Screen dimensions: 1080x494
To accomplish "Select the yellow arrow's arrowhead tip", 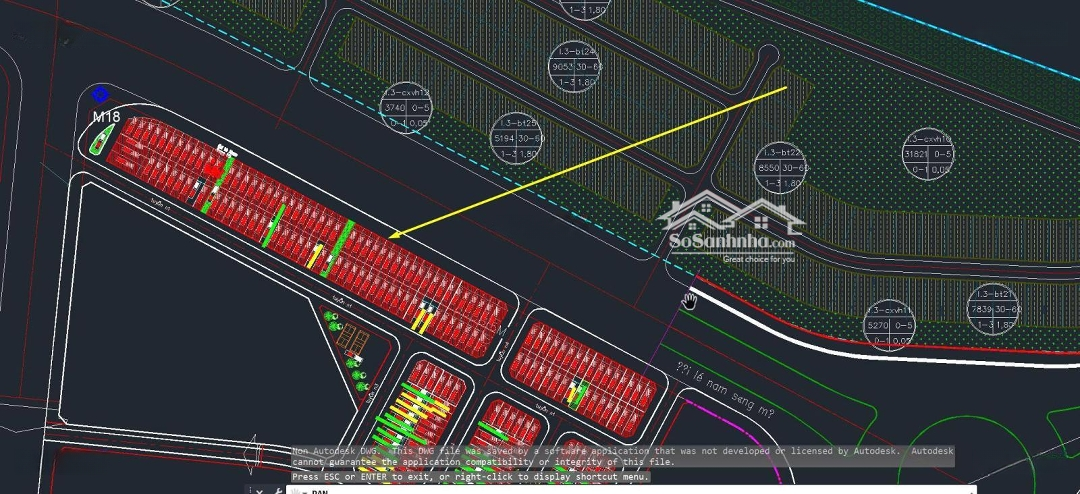I will 391,237.
